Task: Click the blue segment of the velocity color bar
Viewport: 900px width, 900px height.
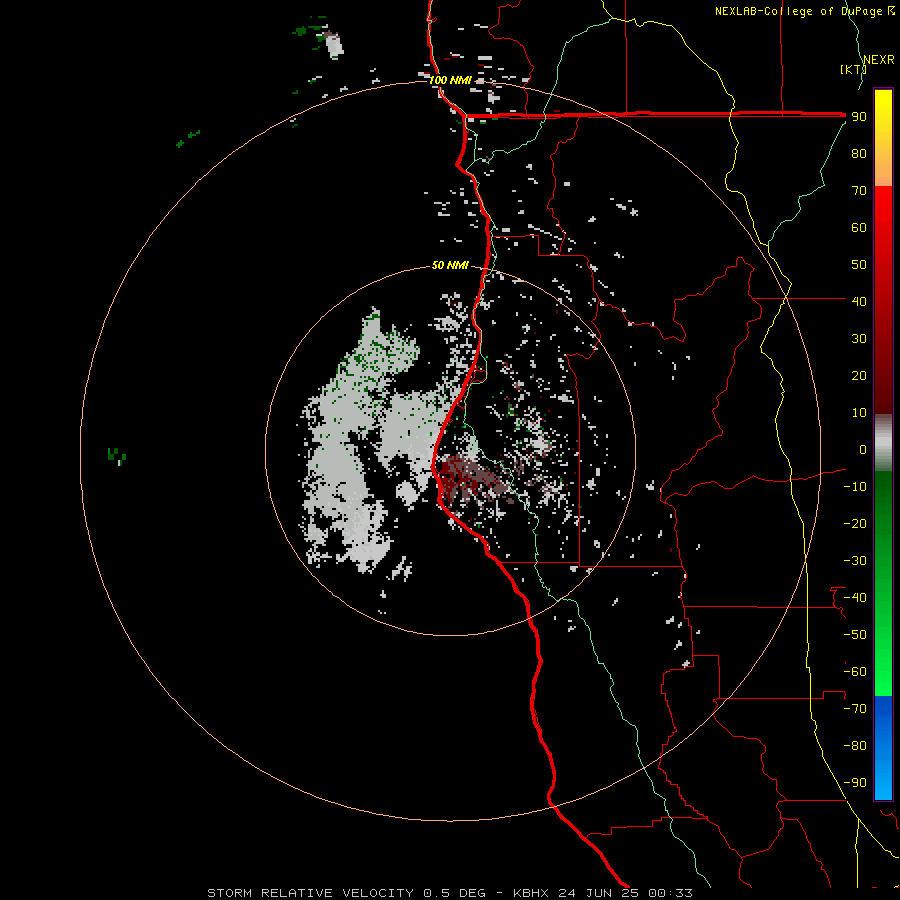Action: 883,748
